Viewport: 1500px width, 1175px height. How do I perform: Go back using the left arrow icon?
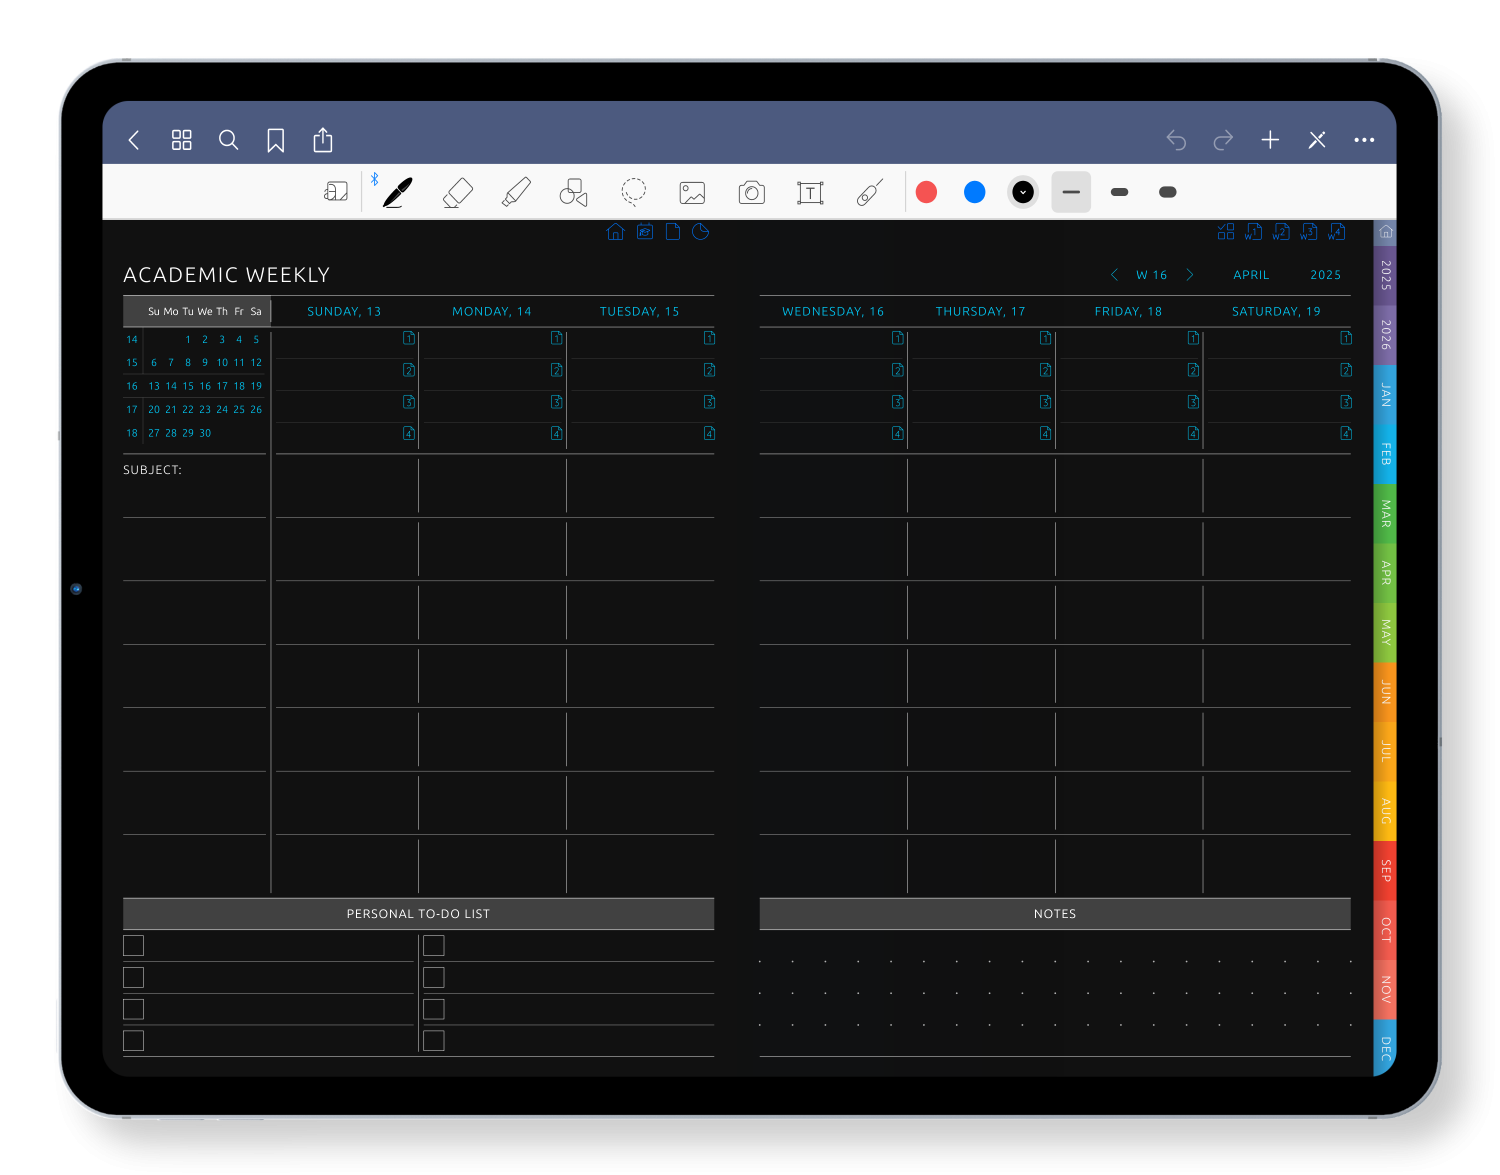coord(134,140)
